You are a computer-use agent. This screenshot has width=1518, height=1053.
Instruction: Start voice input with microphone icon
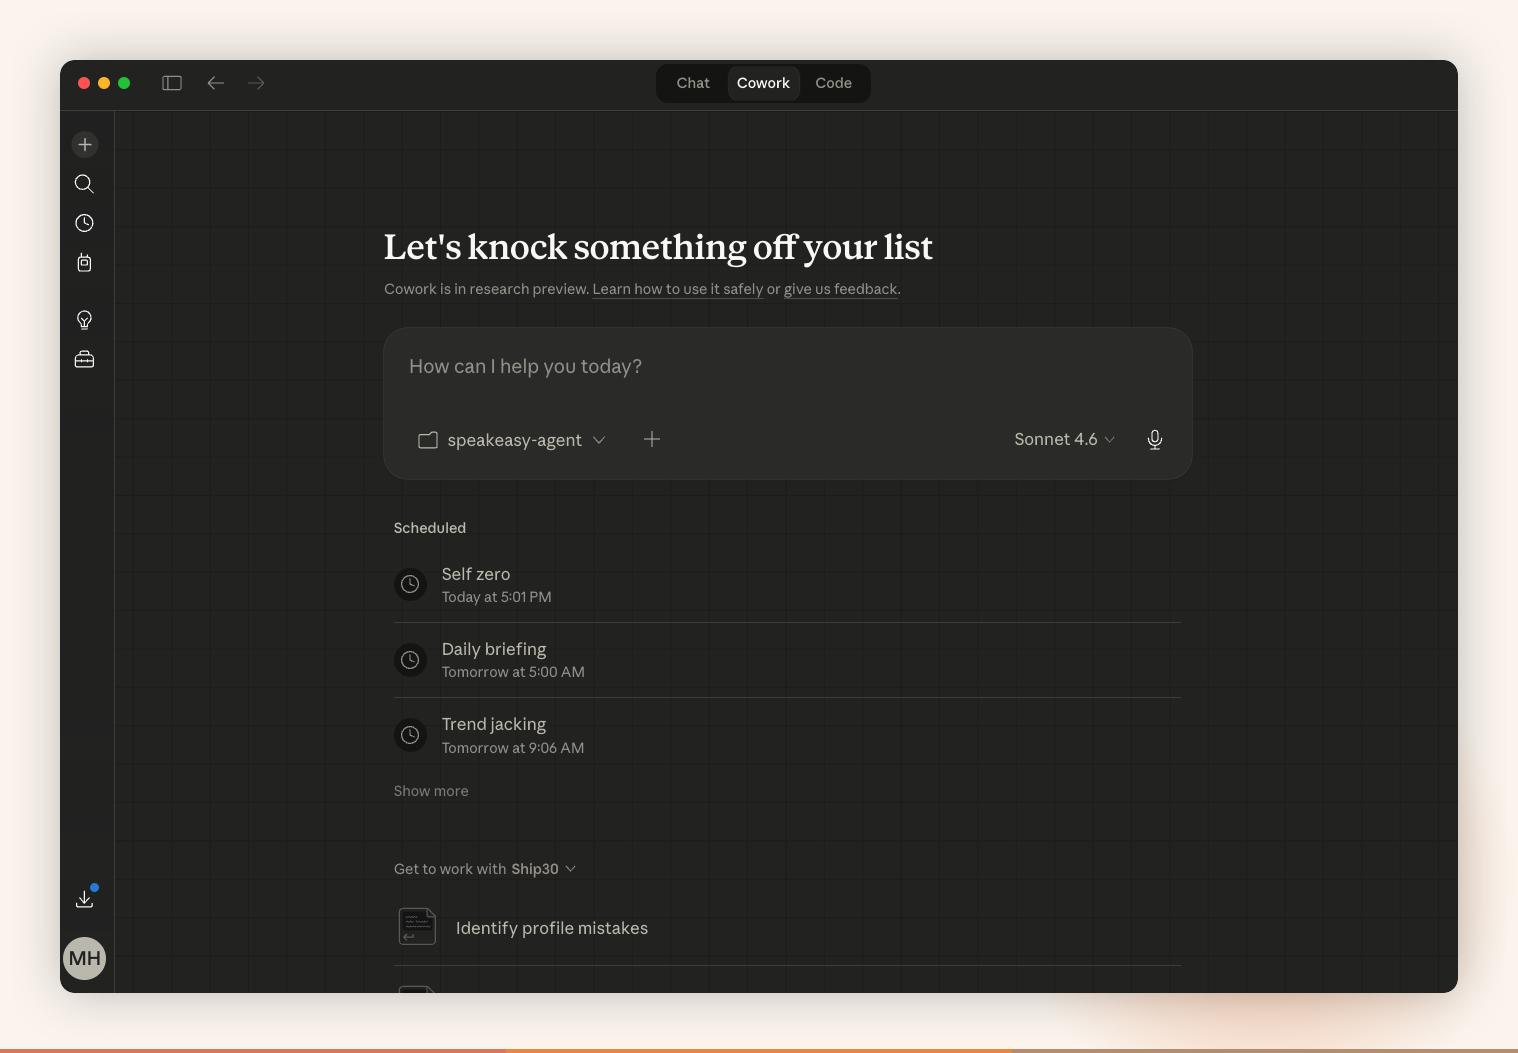1154,440
